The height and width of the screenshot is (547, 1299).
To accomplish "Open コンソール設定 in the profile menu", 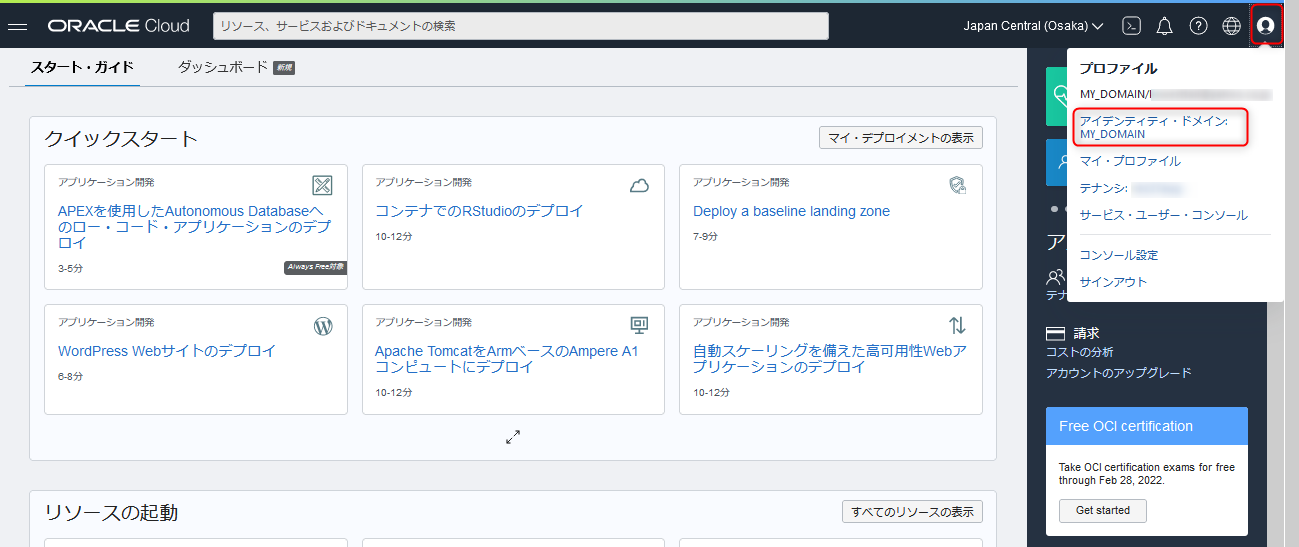I will tap(1119, 255).
